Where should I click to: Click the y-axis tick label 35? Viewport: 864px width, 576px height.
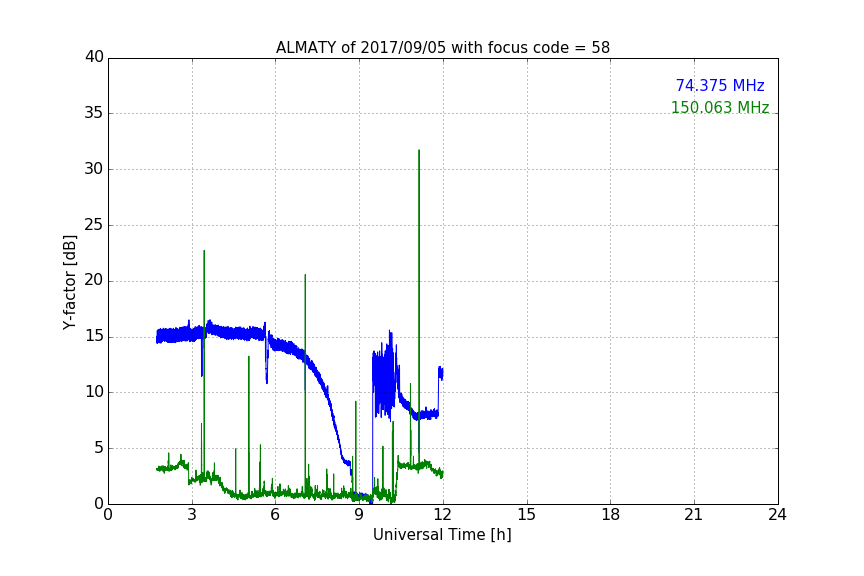pos(94,113)
